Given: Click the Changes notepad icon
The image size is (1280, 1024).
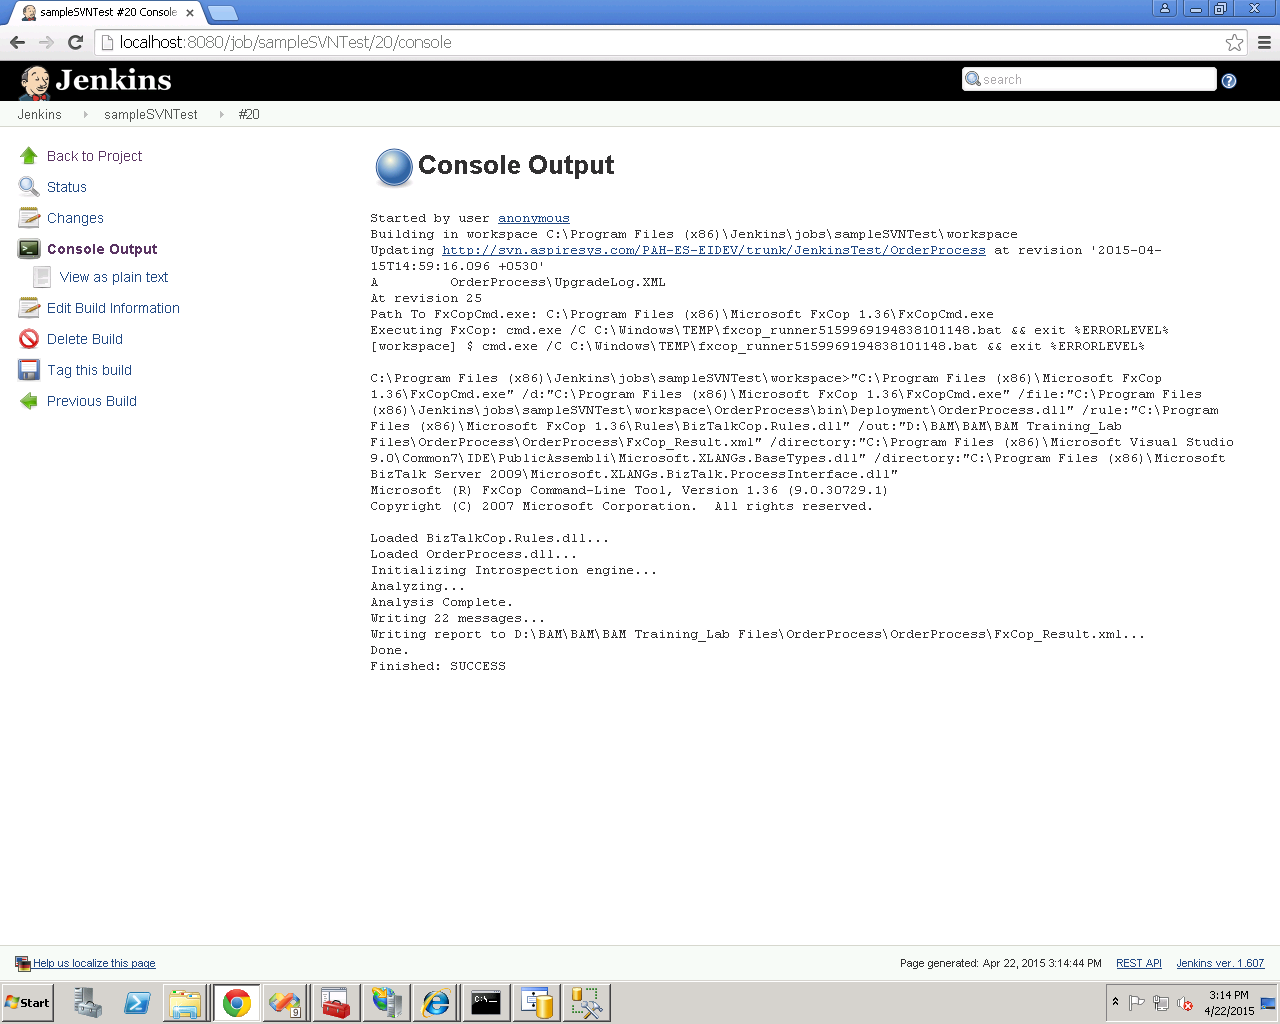Looking at the screenshot, I should coord(29,218).
